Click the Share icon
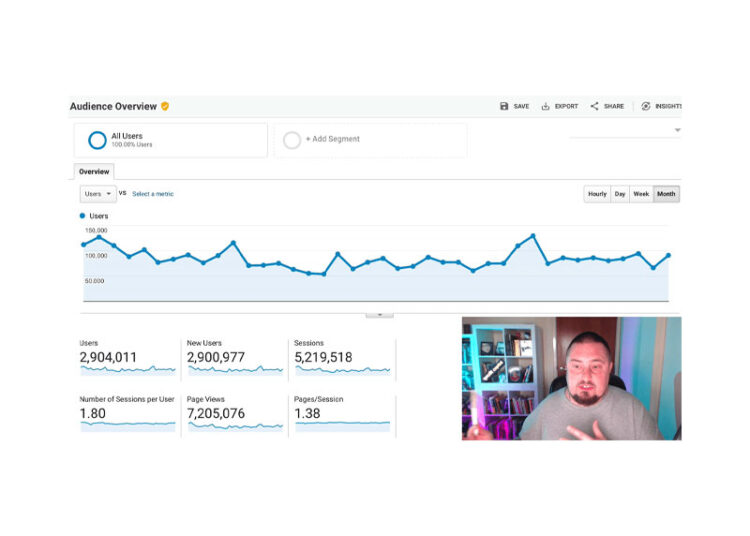Screen dimensions: 750x536 pyautogui.click(x=594, y=106)
